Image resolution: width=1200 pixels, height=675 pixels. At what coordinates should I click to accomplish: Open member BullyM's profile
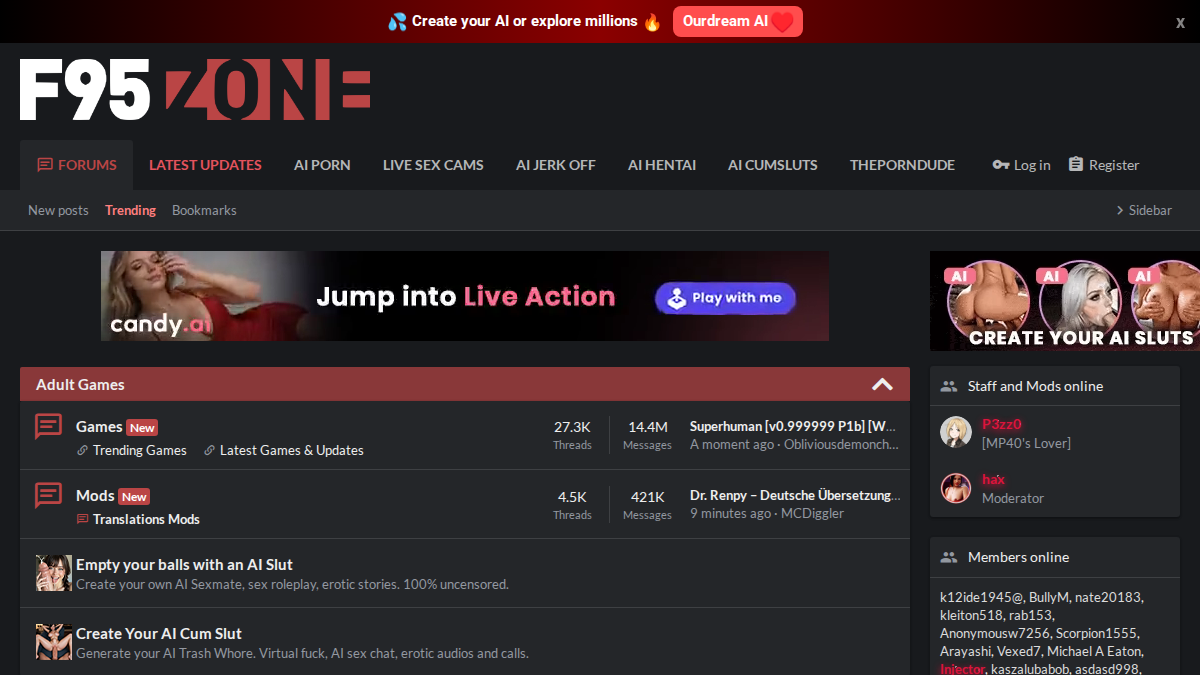pos(1048,597)
